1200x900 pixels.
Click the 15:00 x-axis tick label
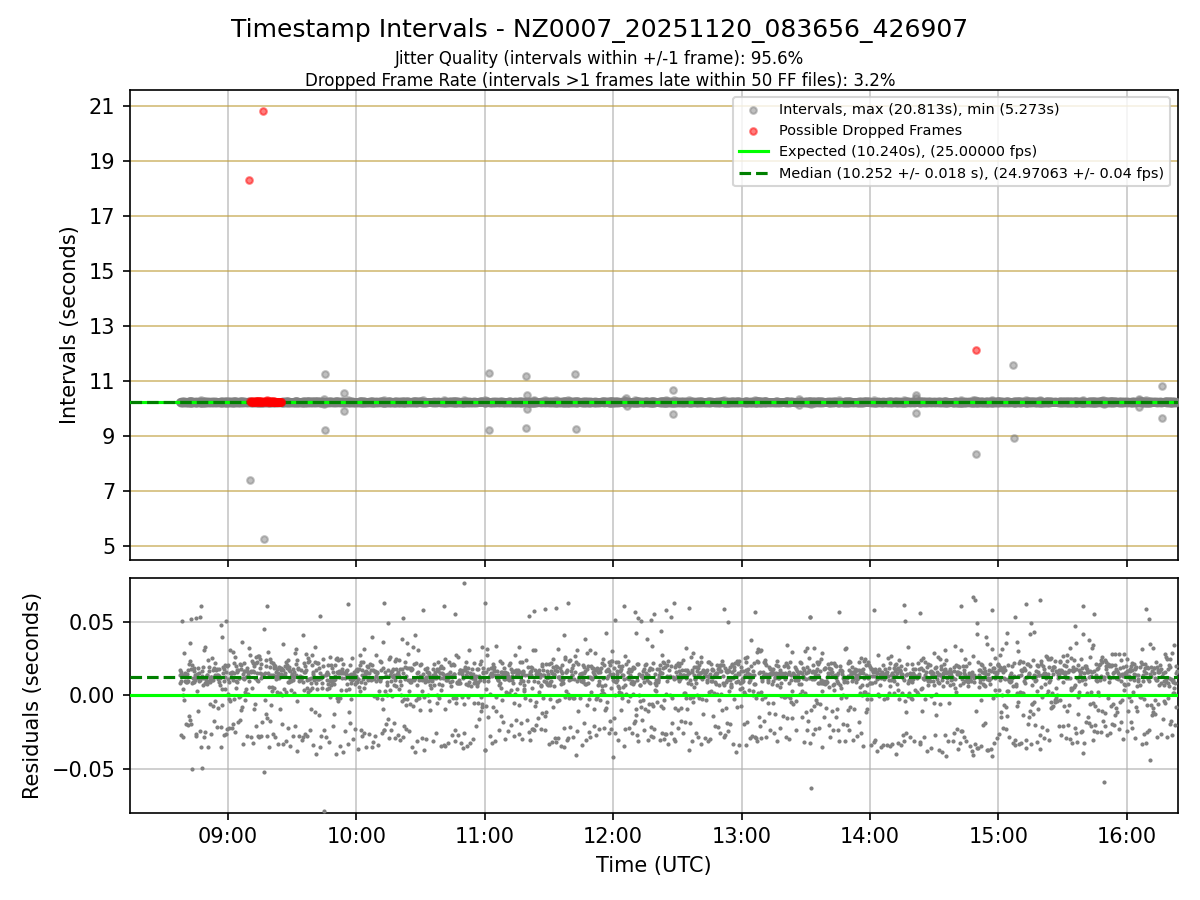[999, 836]
